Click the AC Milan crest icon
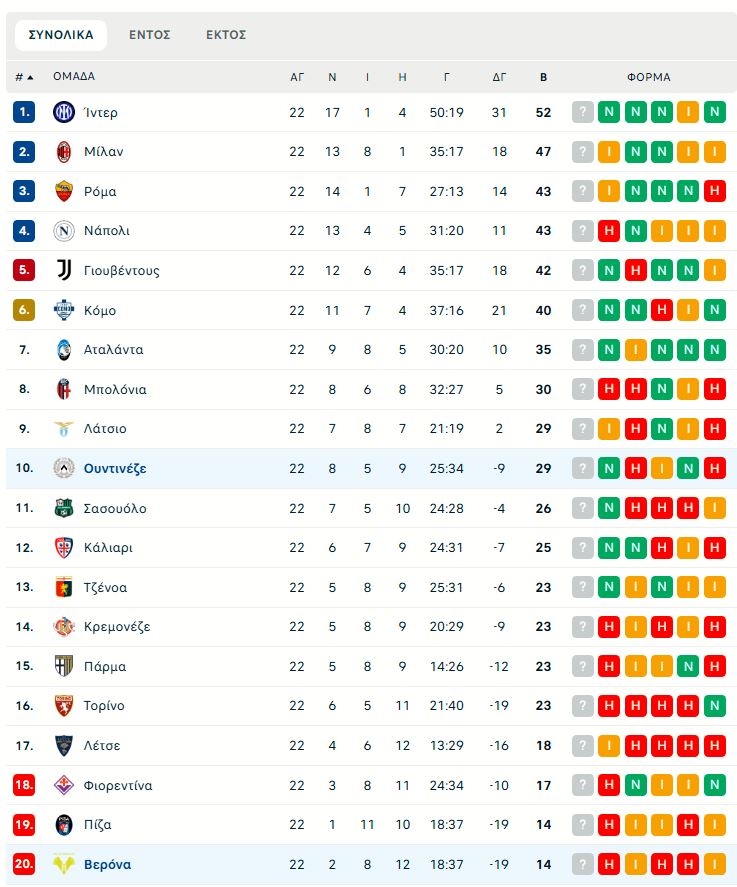The image size is (737, 887). (64, 152)
